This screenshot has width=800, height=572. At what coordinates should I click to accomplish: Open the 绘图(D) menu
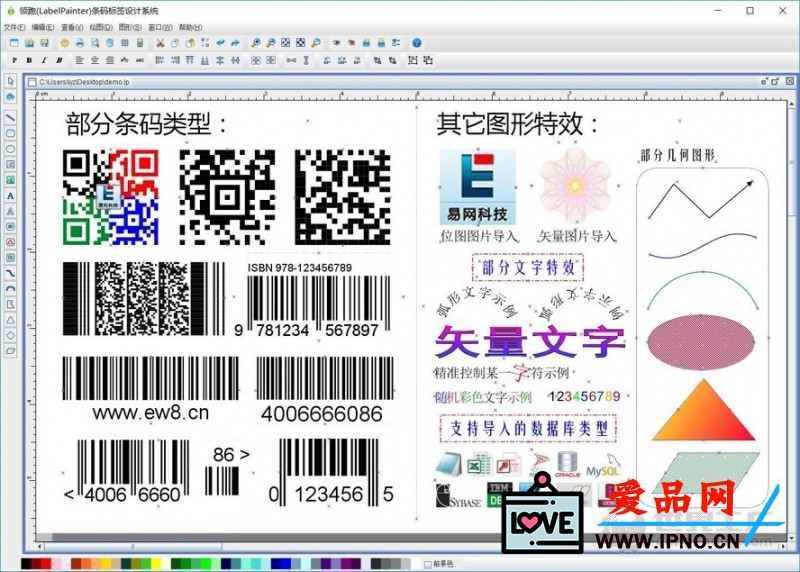pyautogui.click(x=101, y=27)
